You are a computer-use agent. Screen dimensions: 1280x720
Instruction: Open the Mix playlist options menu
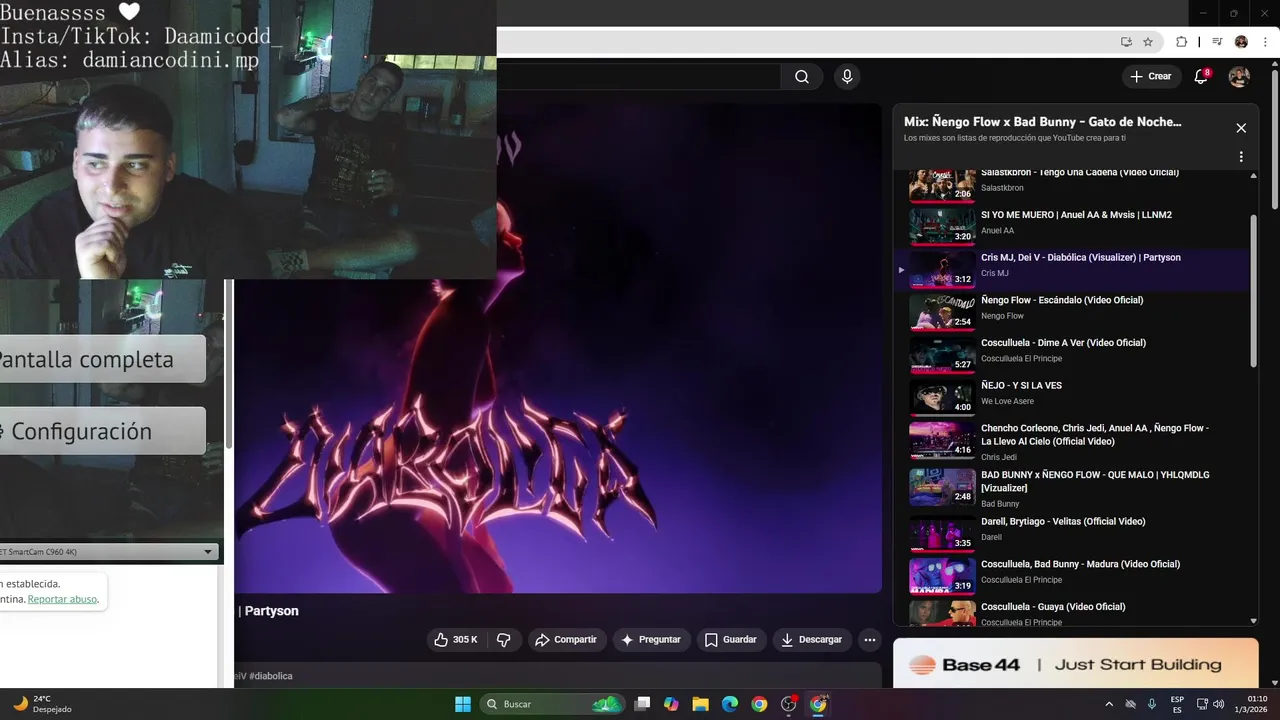(1241, 157)
